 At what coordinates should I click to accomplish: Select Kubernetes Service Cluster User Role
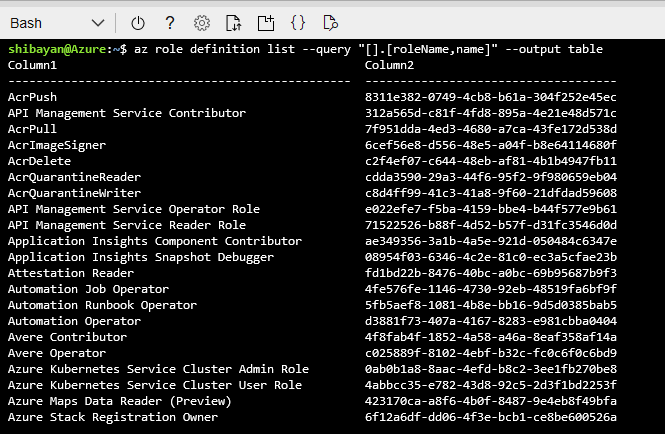pos(155,385)
